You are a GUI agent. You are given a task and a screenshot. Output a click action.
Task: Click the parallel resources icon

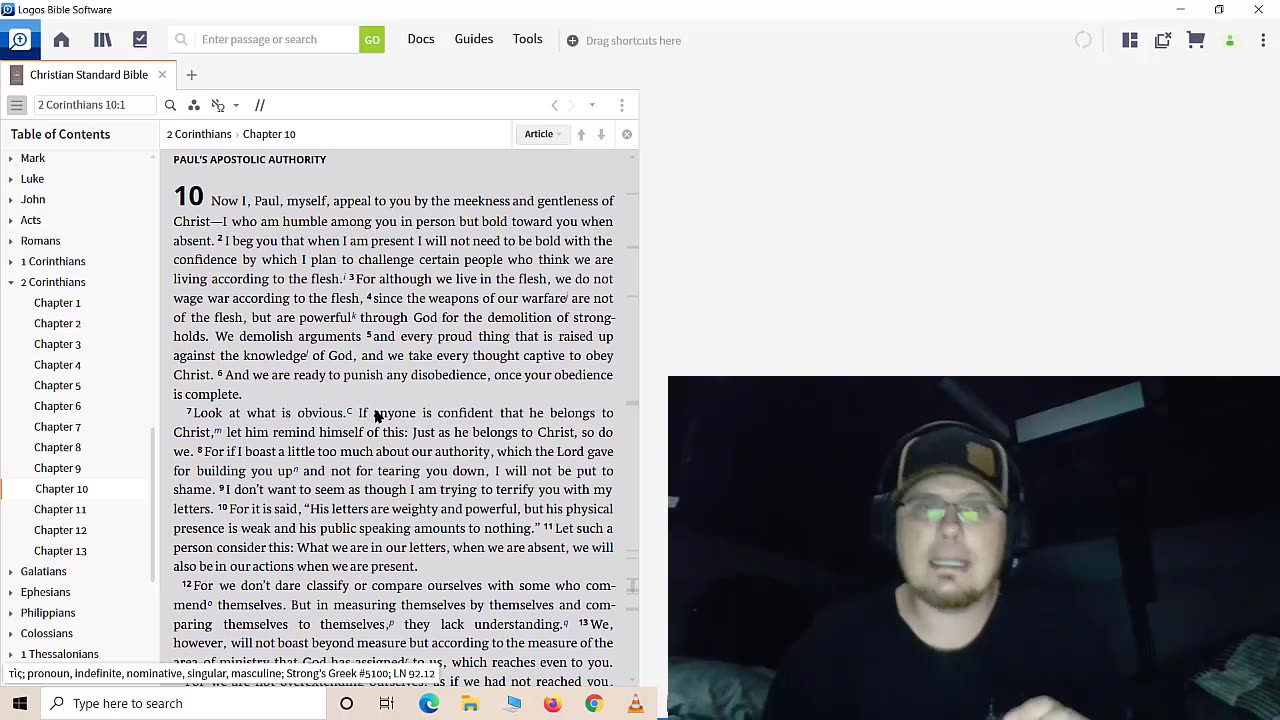pos(260,105)
